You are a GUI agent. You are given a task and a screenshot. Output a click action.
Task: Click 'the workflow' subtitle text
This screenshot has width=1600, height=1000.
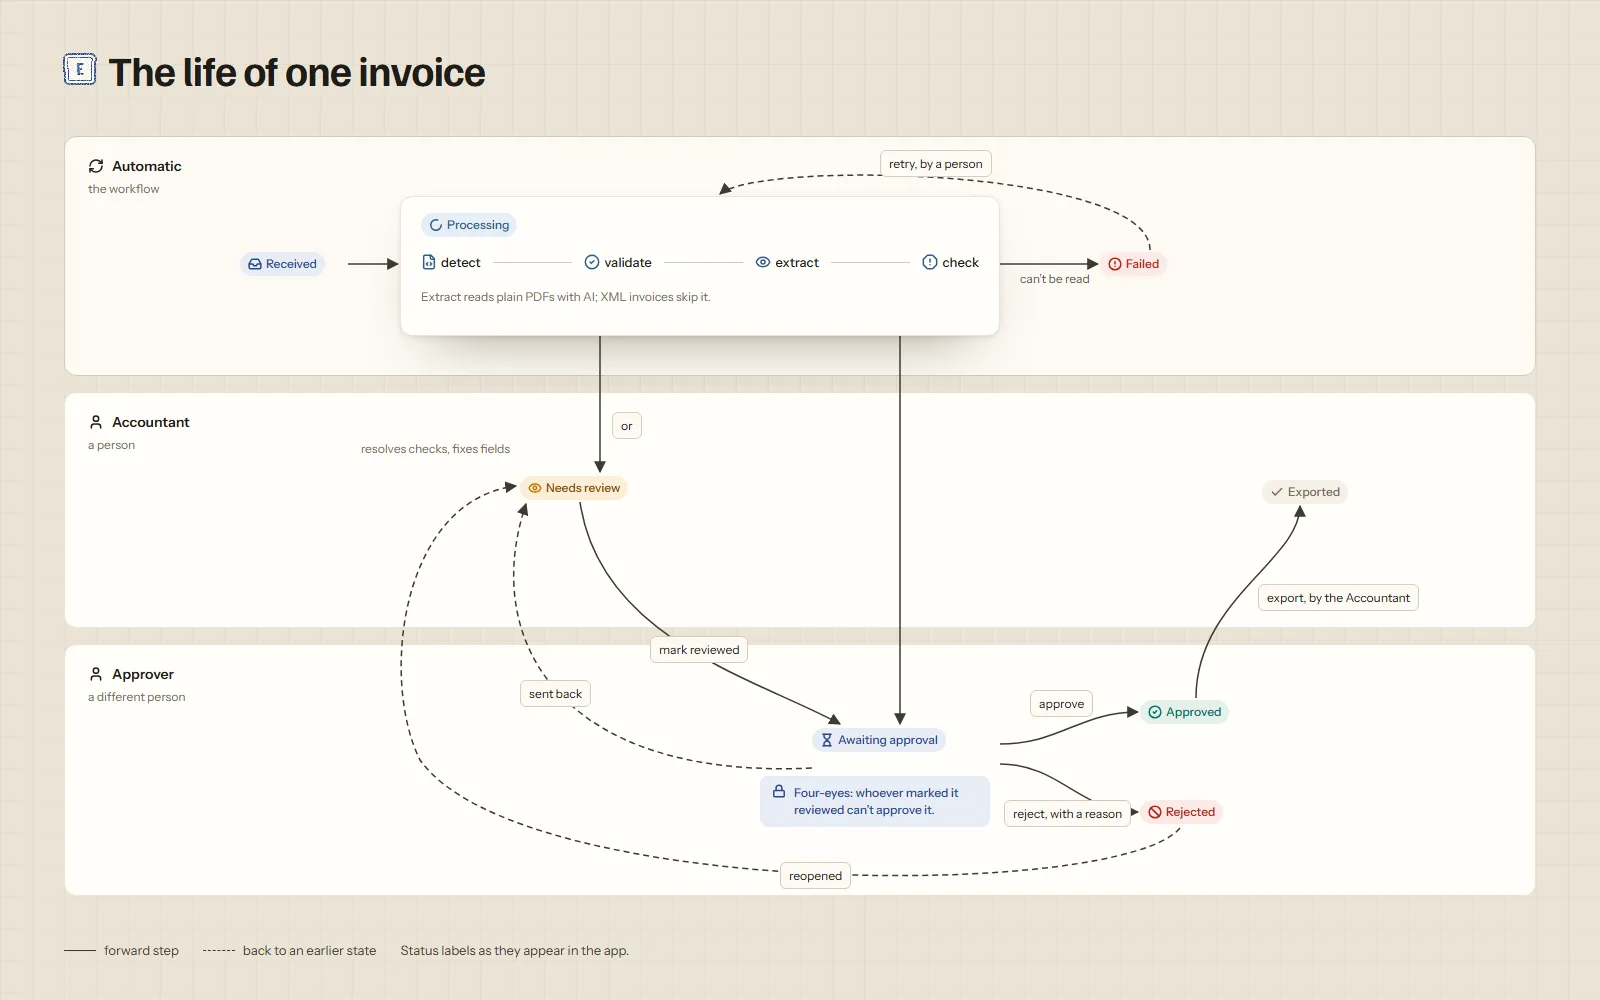pos(124,189)
